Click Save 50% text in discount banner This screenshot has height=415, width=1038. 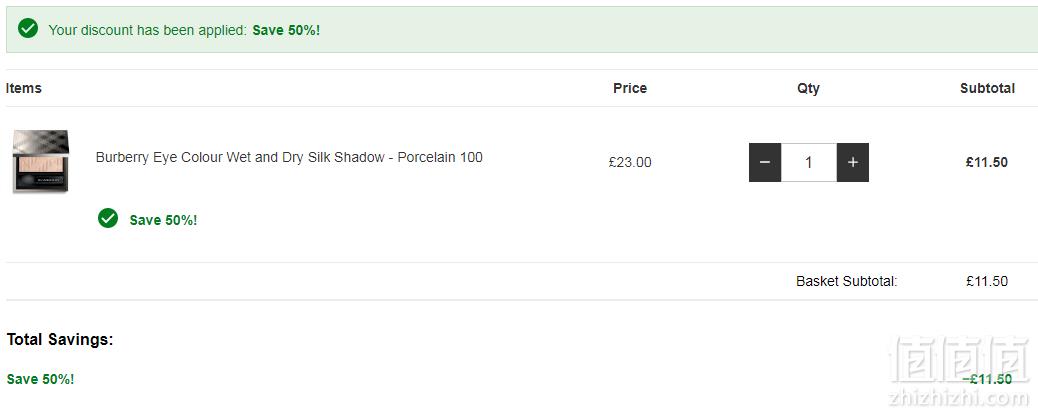pyautogui.click(x=286, y=30)
